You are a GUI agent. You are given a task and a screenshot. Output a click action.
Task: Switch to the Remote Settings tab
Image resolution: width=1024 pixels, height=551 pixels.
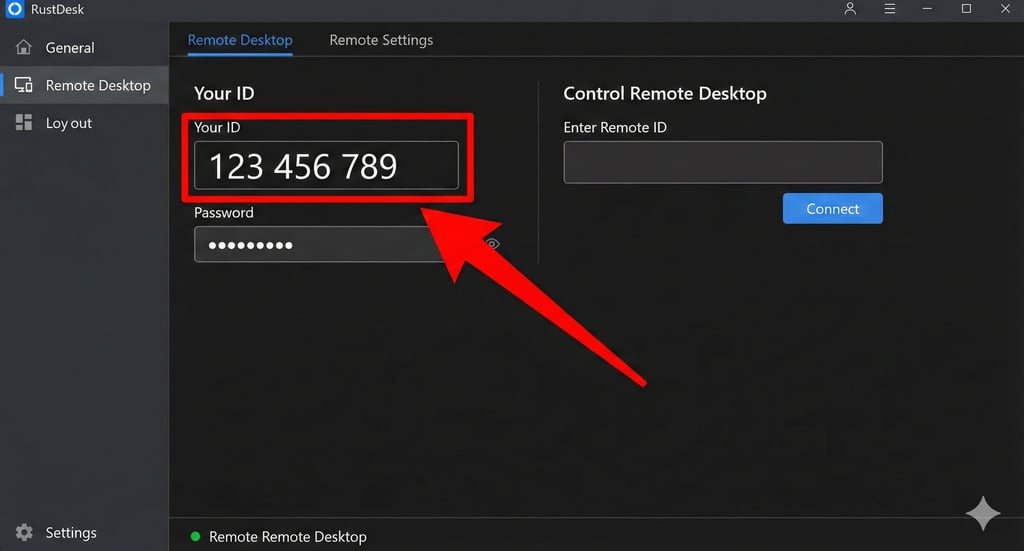381,40
